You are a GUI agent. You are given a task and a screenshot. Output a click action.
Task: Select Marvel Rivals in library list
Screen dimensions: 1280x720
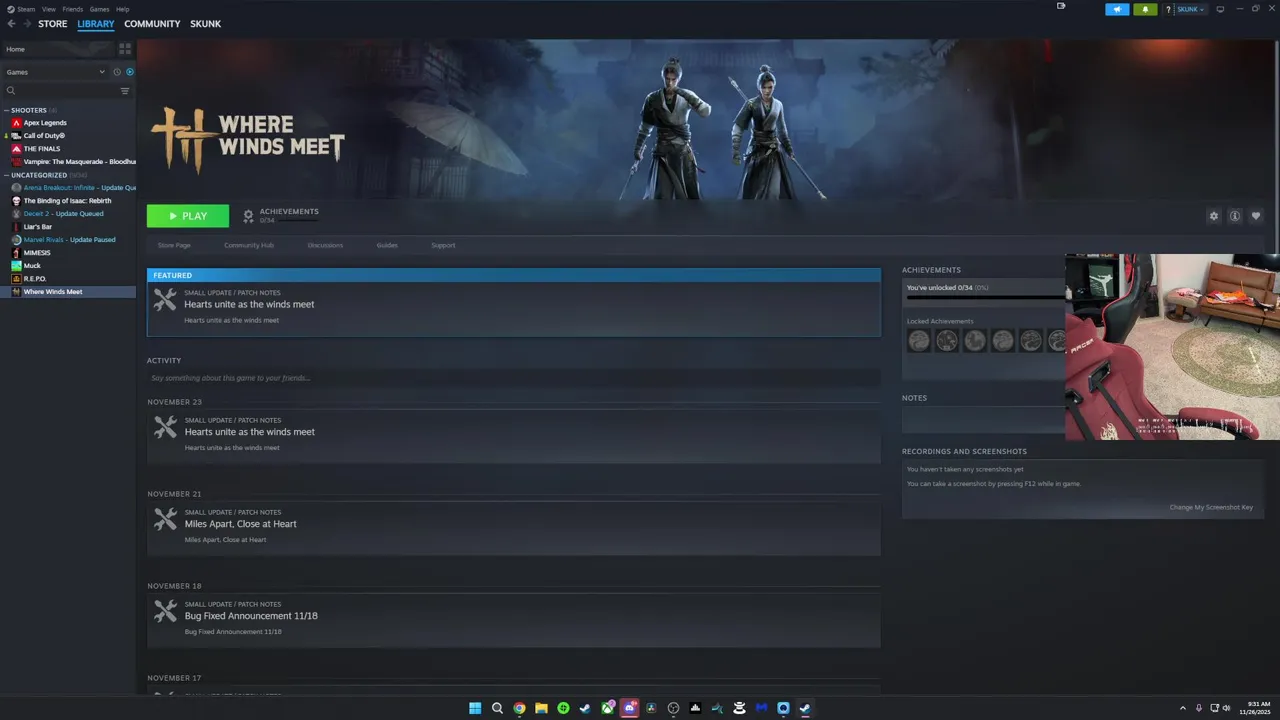[x=68, y=240]
